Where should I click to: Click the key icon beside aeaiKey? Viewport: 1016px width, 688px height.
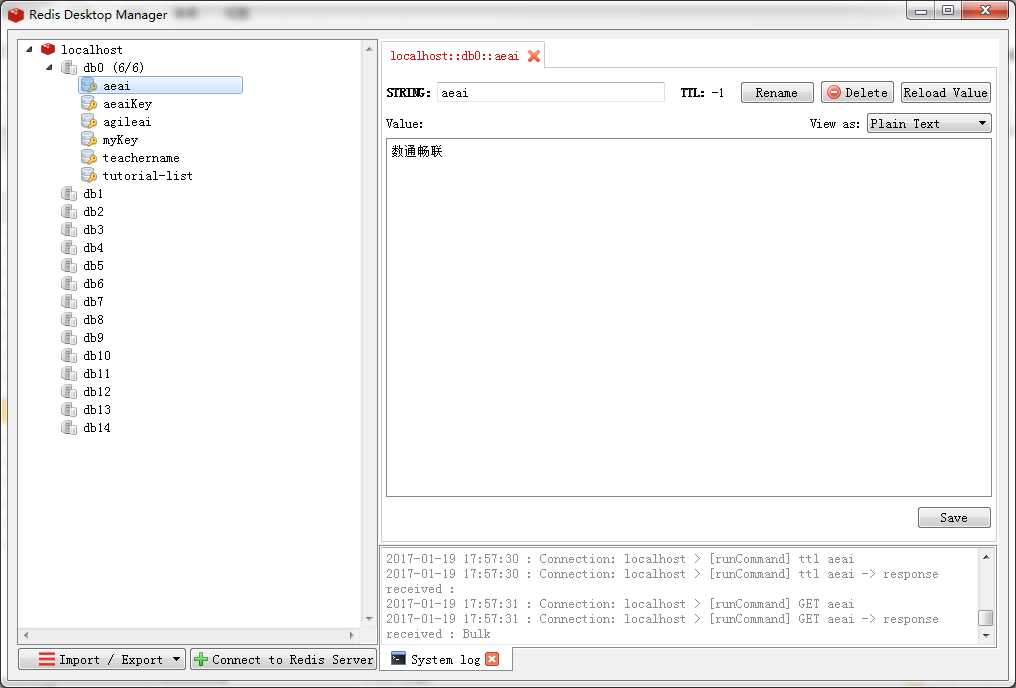(x=89, y=104)
